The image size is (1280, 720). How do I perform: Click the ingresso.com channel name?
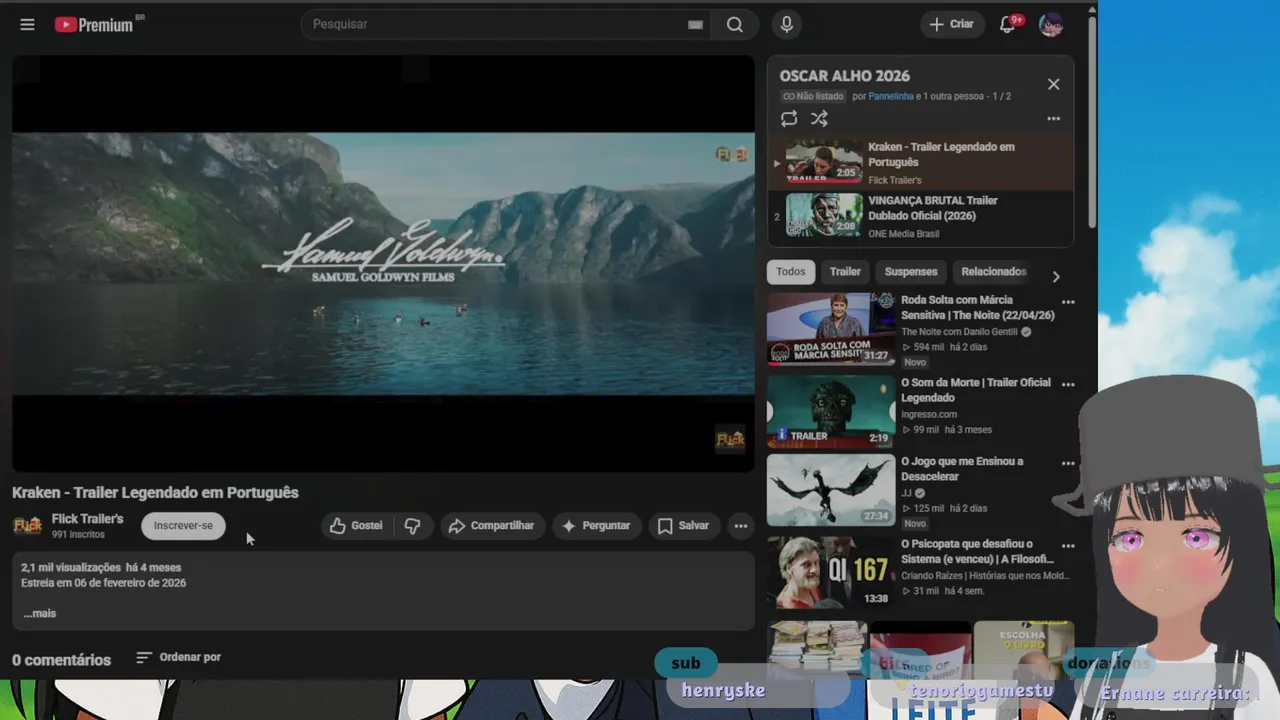[929, 414]
